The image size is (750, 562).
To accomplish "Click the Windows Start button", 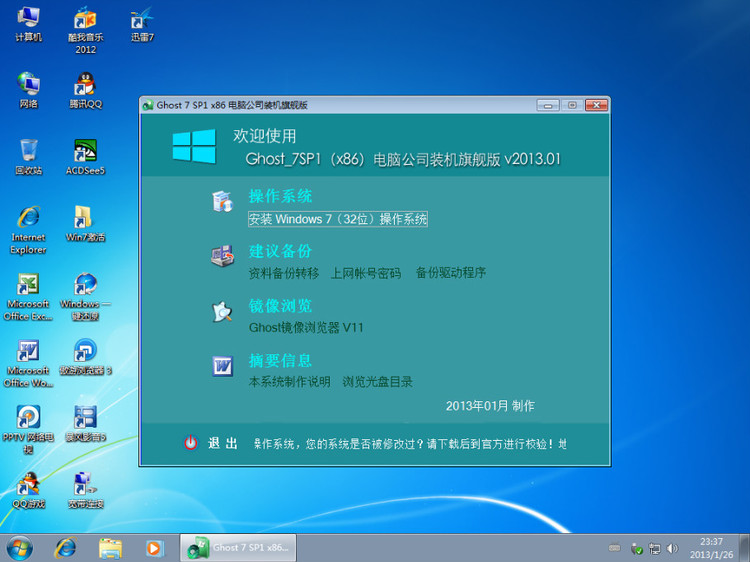I will [x=19, y=547].
